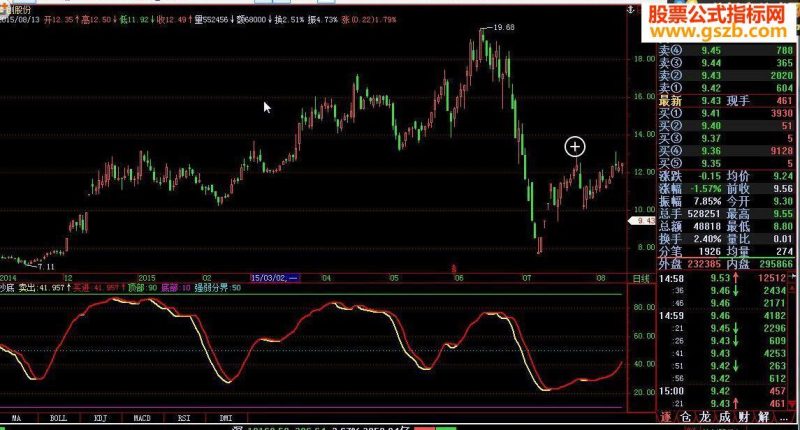Image resolution: width=800 pixels, height=430 pixels.
Task: Click the 9.43 current price arrow tag
Action: point(641,221)
